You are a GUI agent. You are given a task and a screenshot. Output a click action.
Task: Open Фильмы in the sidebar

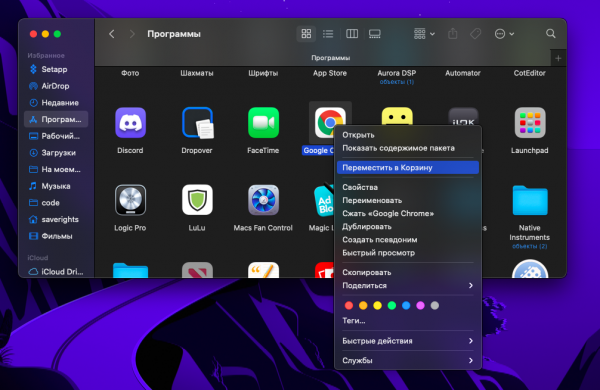pos(56,236)
